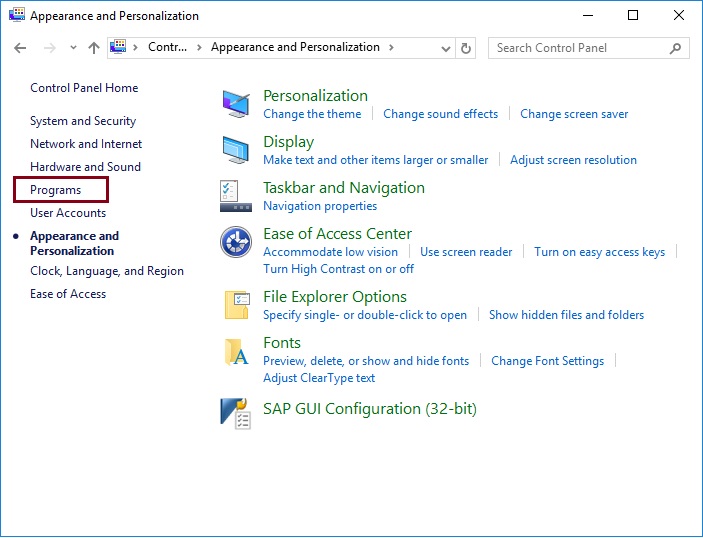Click Change Font Settings
The height and width of the screenshot is (538, 703).
(547, 361)
